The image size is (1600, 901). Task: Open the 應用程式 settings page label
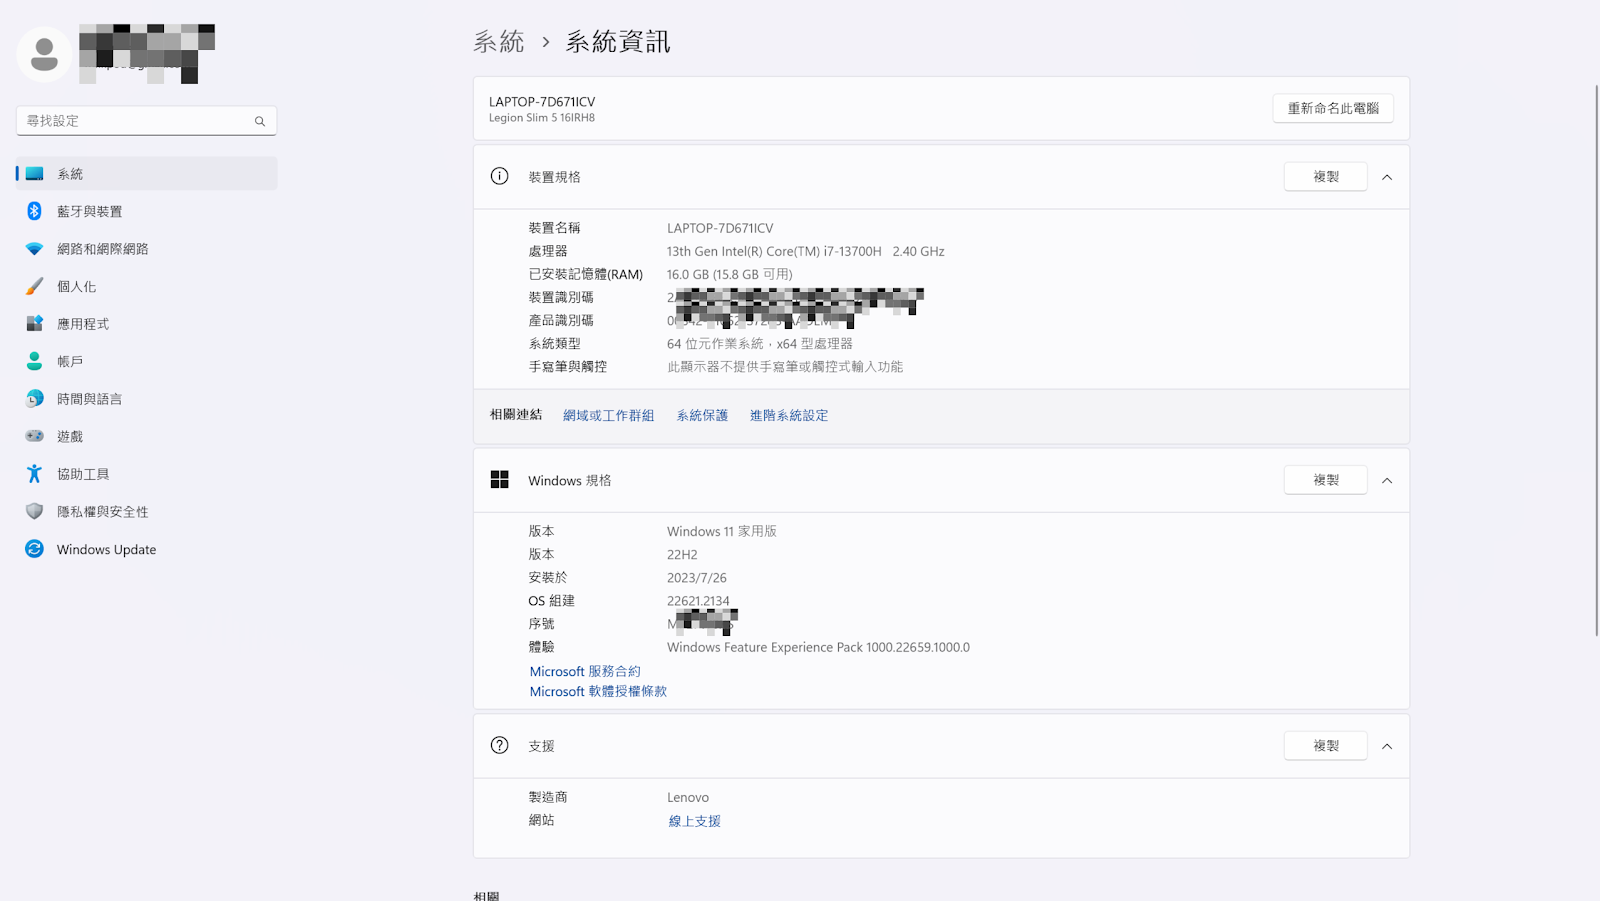pyautogui.click(x=83, y=324)
